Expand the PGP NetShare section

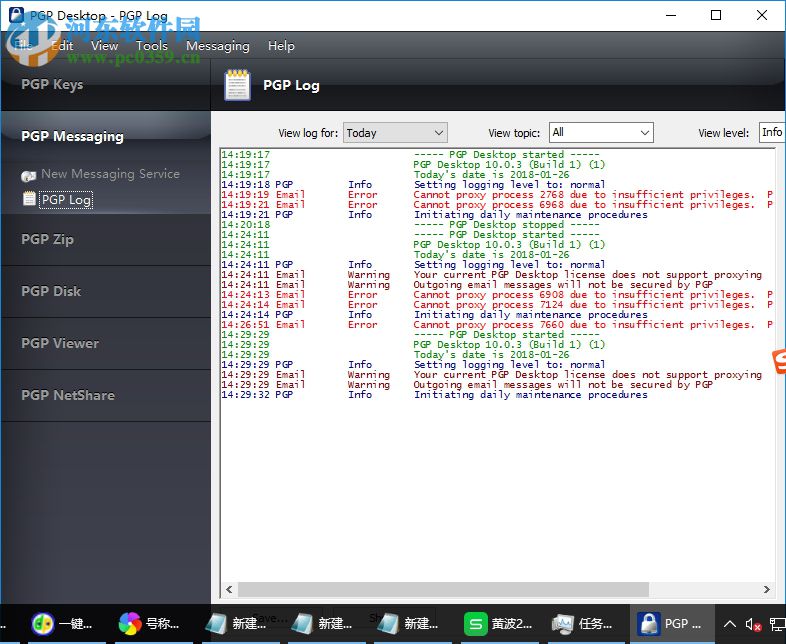(x=106, y=395)
